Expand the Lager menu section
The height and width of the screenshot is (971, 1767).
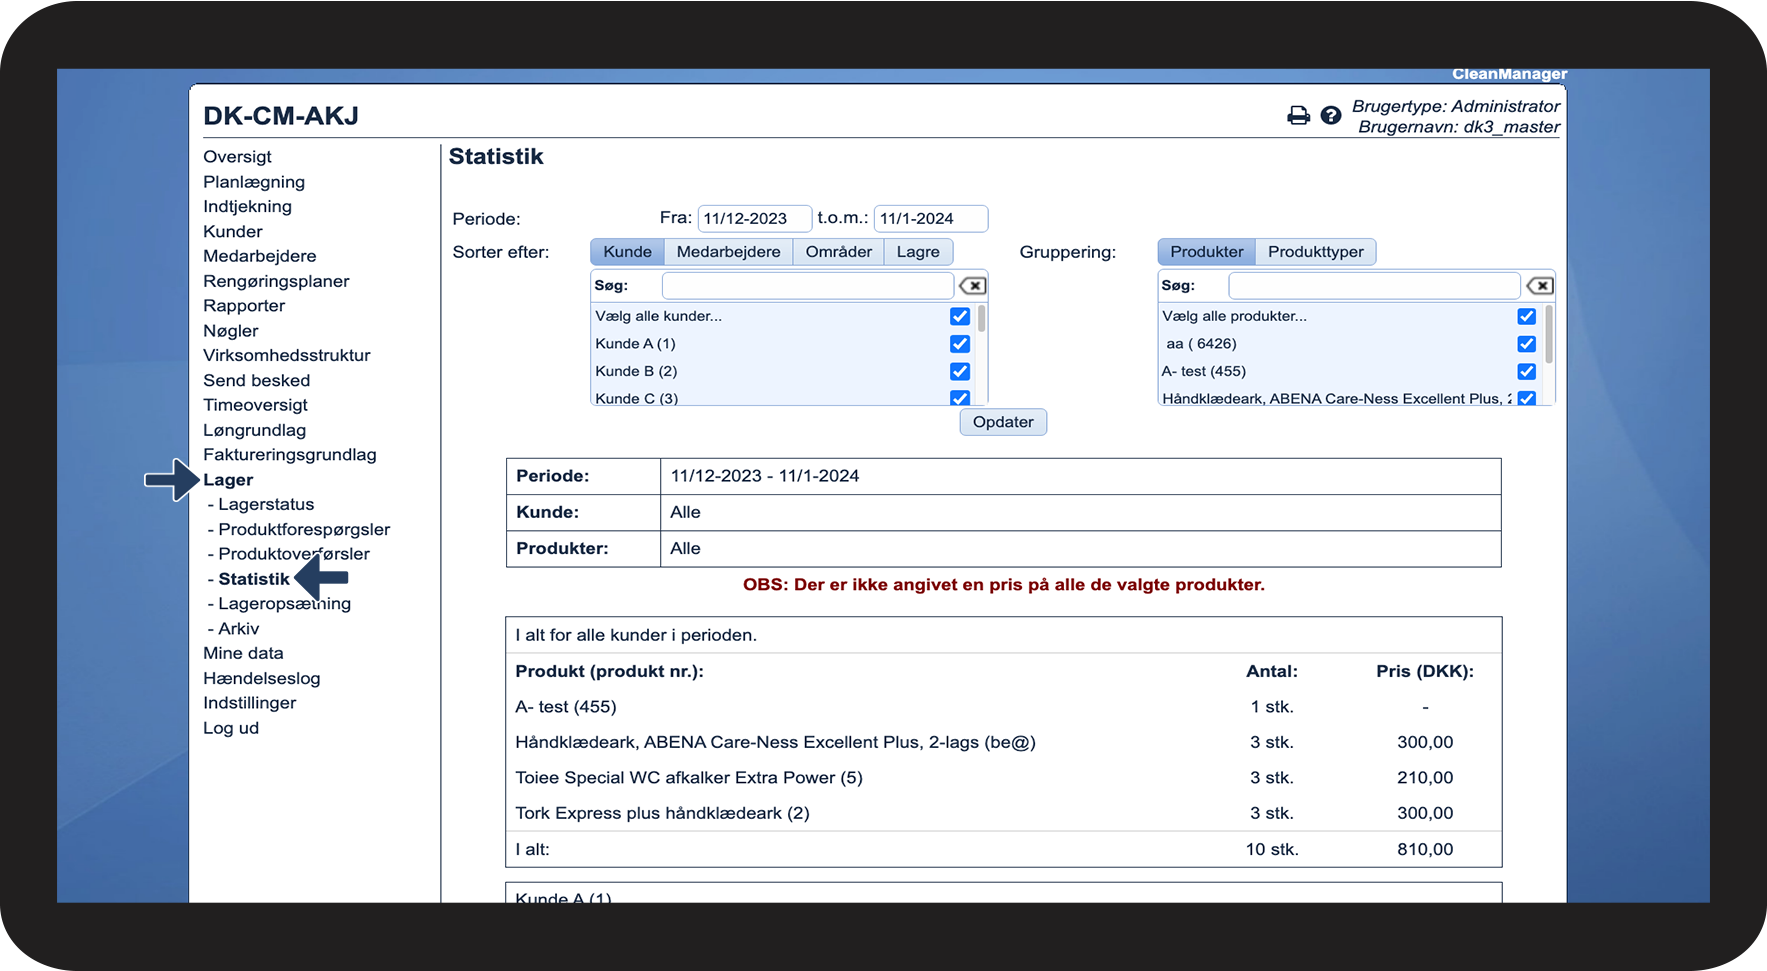click(228, 480)
